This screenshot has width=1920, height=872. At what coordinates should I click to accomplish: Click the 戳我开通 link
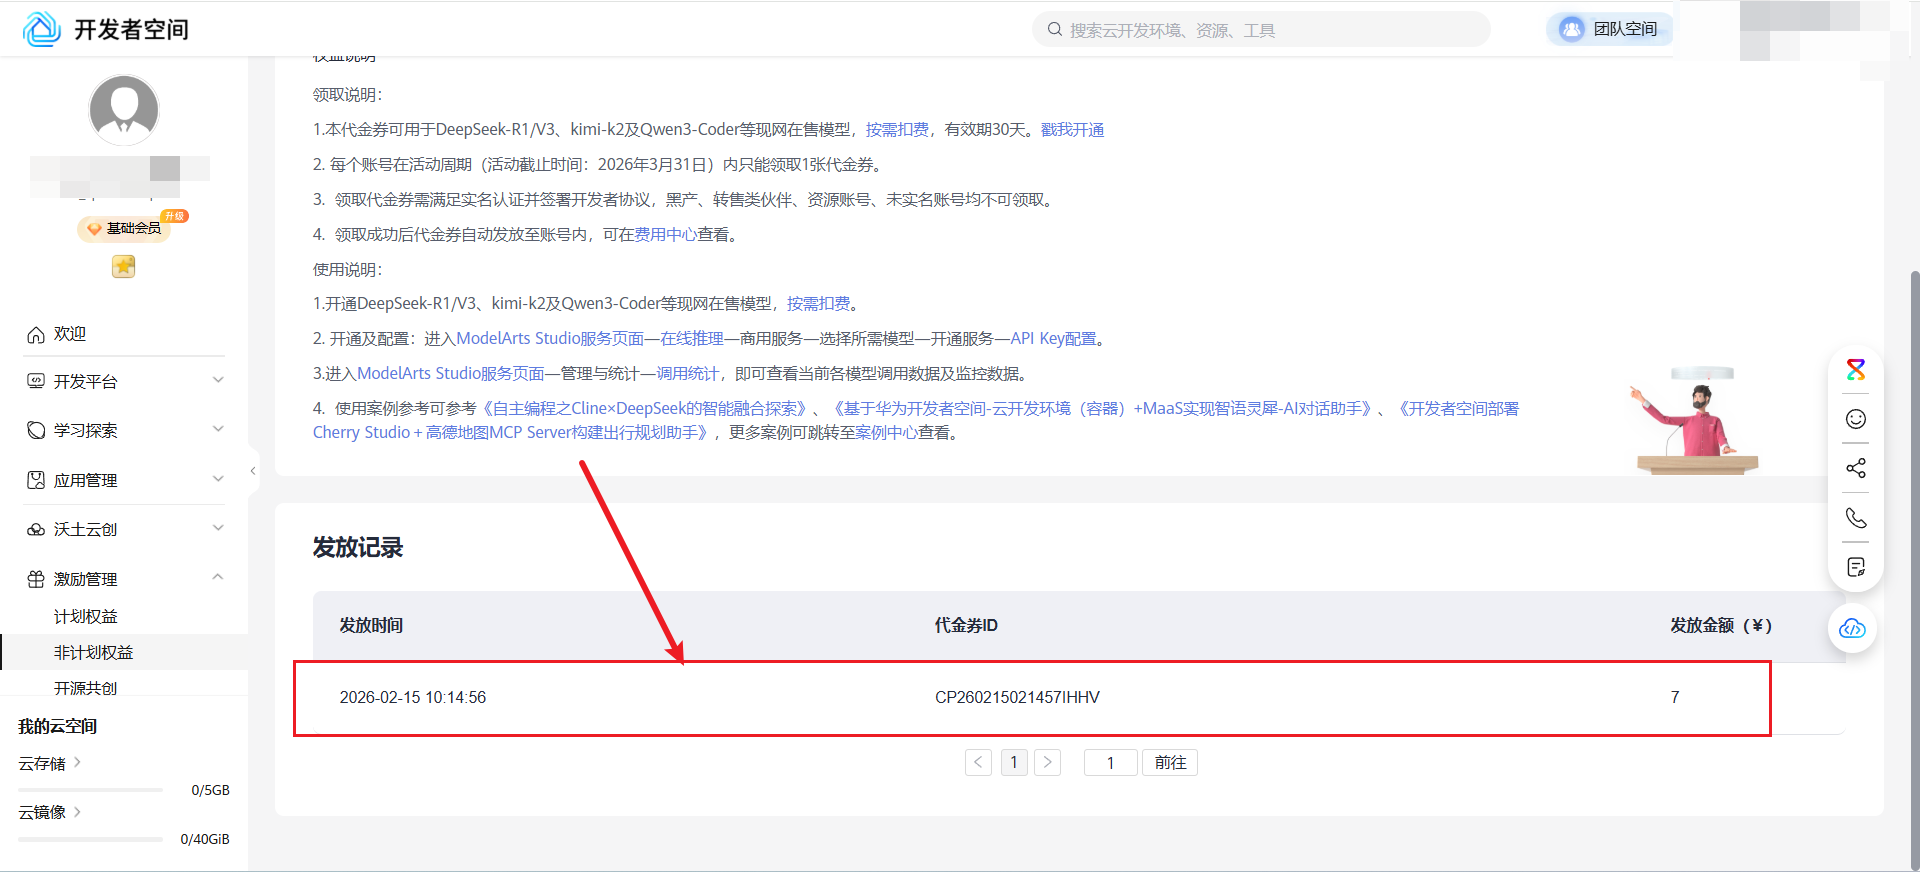(x=1072, y=130)
